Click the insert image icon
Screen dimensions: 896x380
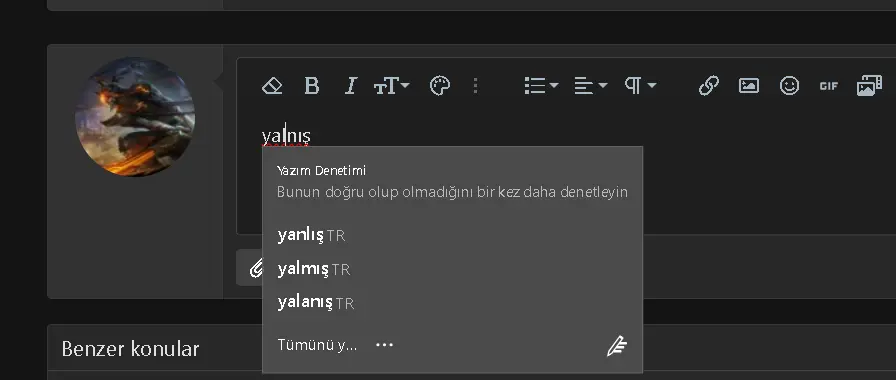point(749,86)
